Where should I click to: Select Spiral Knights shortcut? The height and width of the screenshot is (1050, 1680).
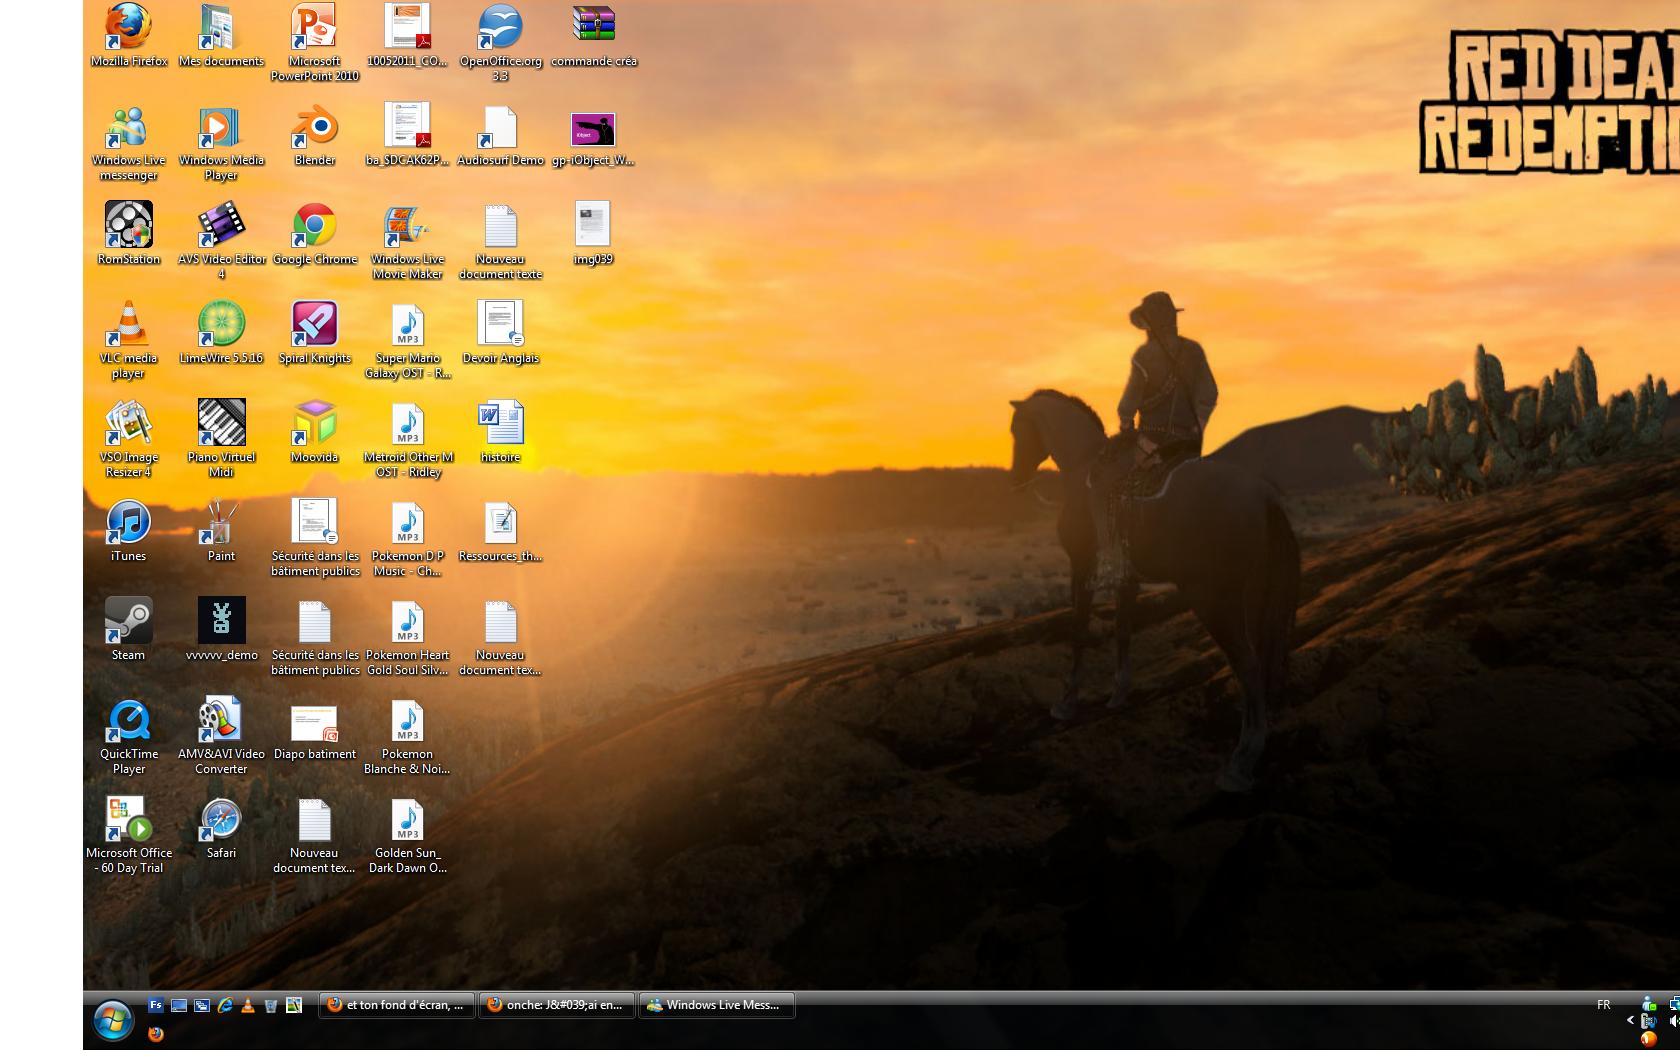315,333
